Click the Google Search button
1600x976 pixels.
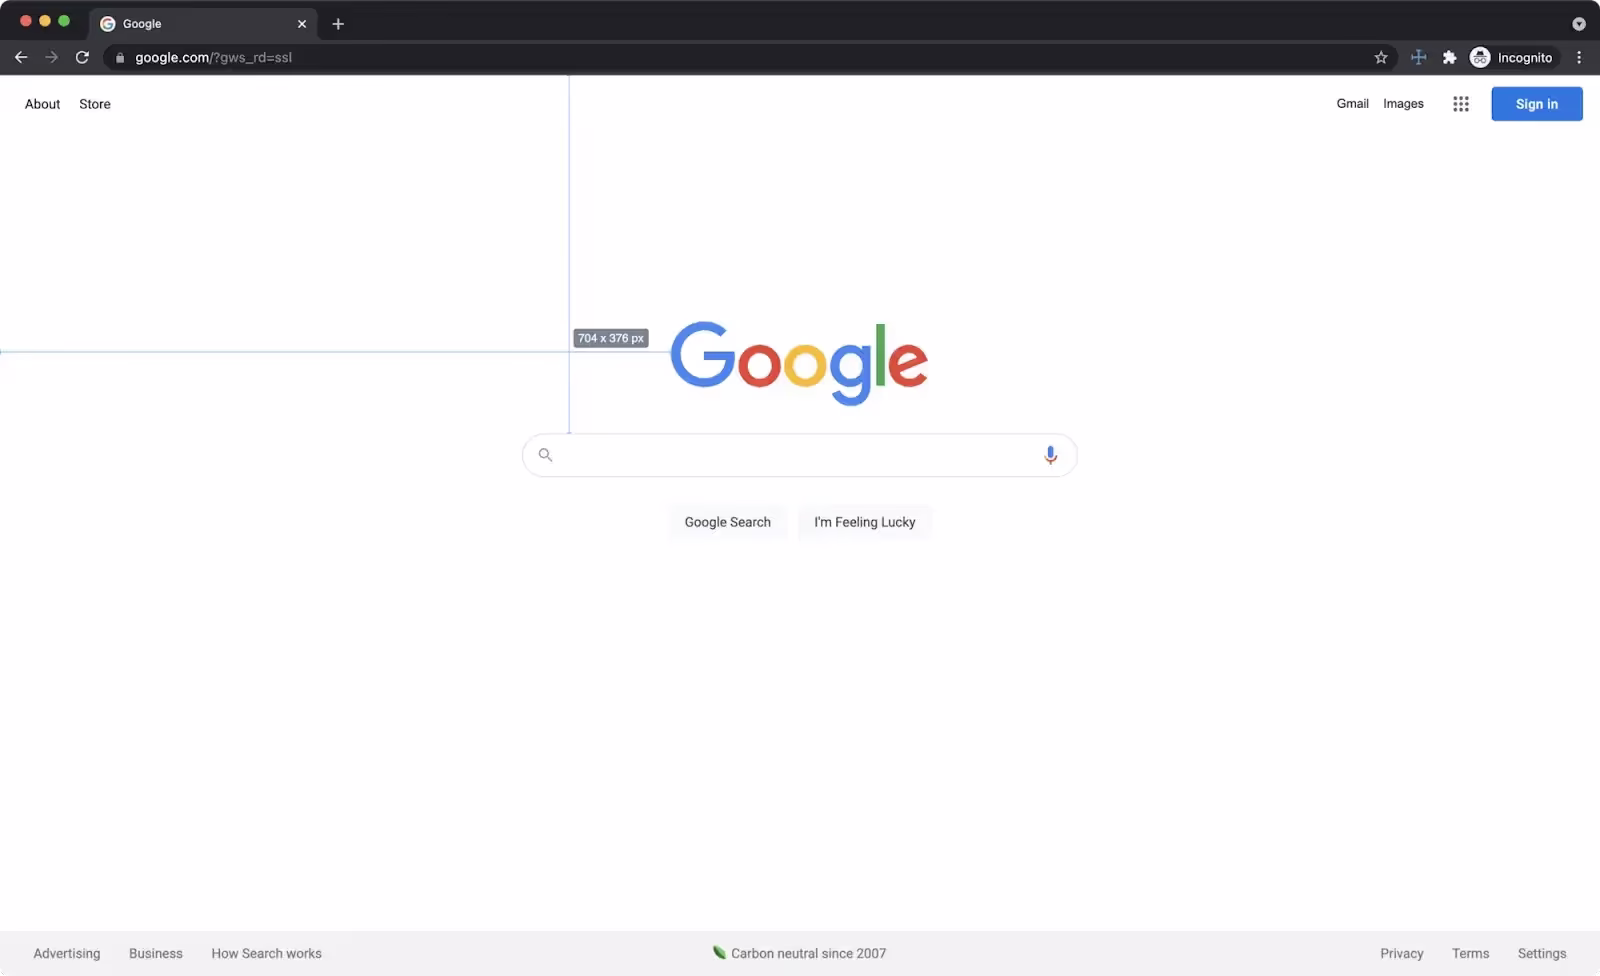click(x=728, y=522)
